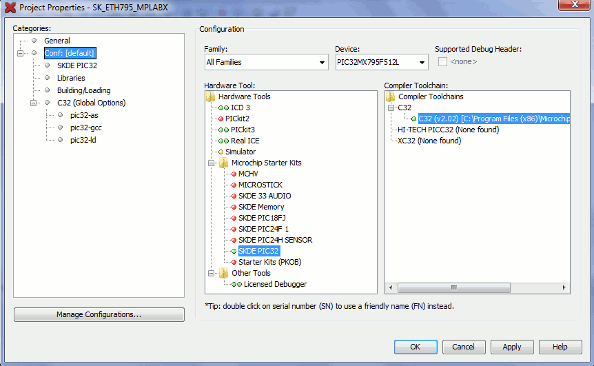
Task: Select PICkit3 hardware tool
Action: (x=243, y=130)
